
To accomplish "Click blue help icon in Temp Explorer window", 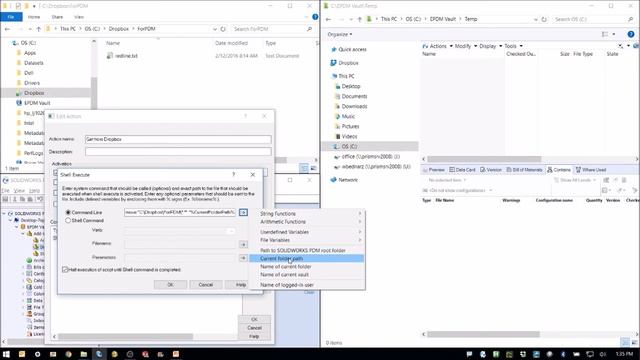I will click(631, 34).
